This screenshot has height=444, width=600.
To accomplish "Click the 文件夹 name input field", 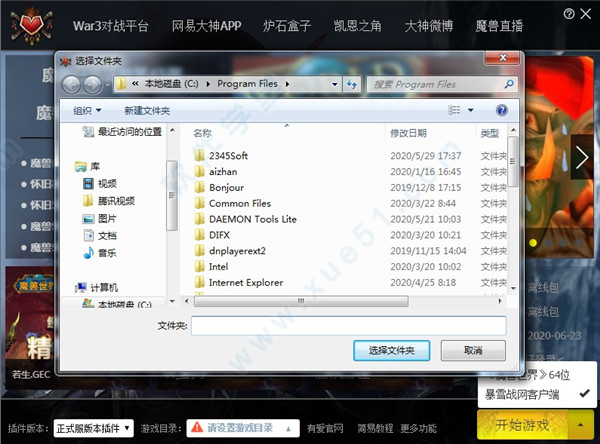I will point(349,326).
